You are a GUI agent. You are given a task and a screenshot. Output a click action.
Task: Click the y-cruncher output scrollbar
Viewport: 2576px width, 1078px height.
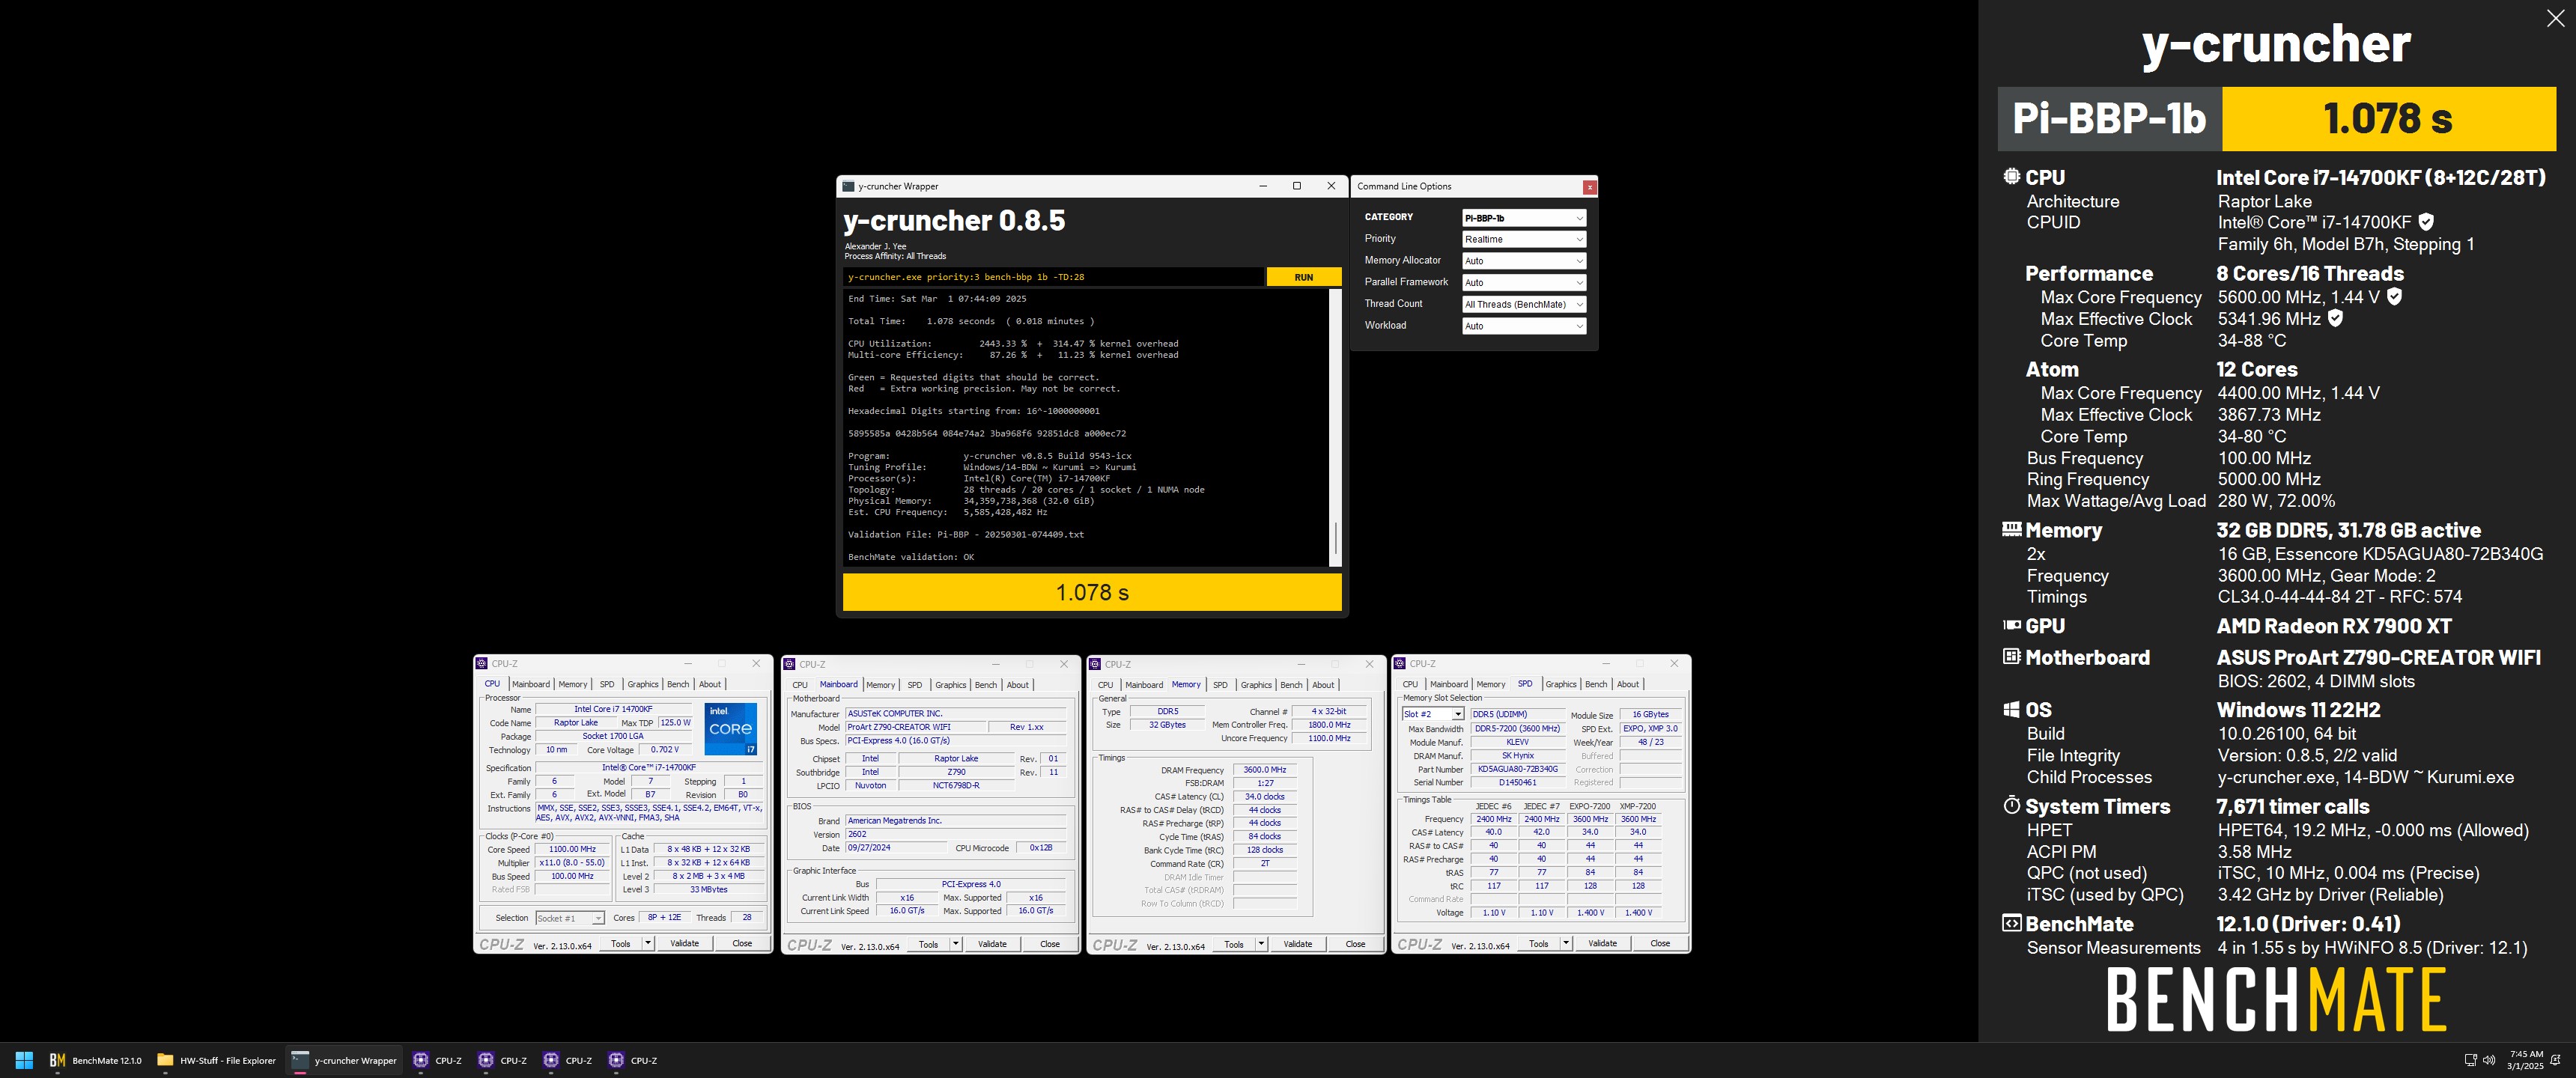click(1334, 429)
